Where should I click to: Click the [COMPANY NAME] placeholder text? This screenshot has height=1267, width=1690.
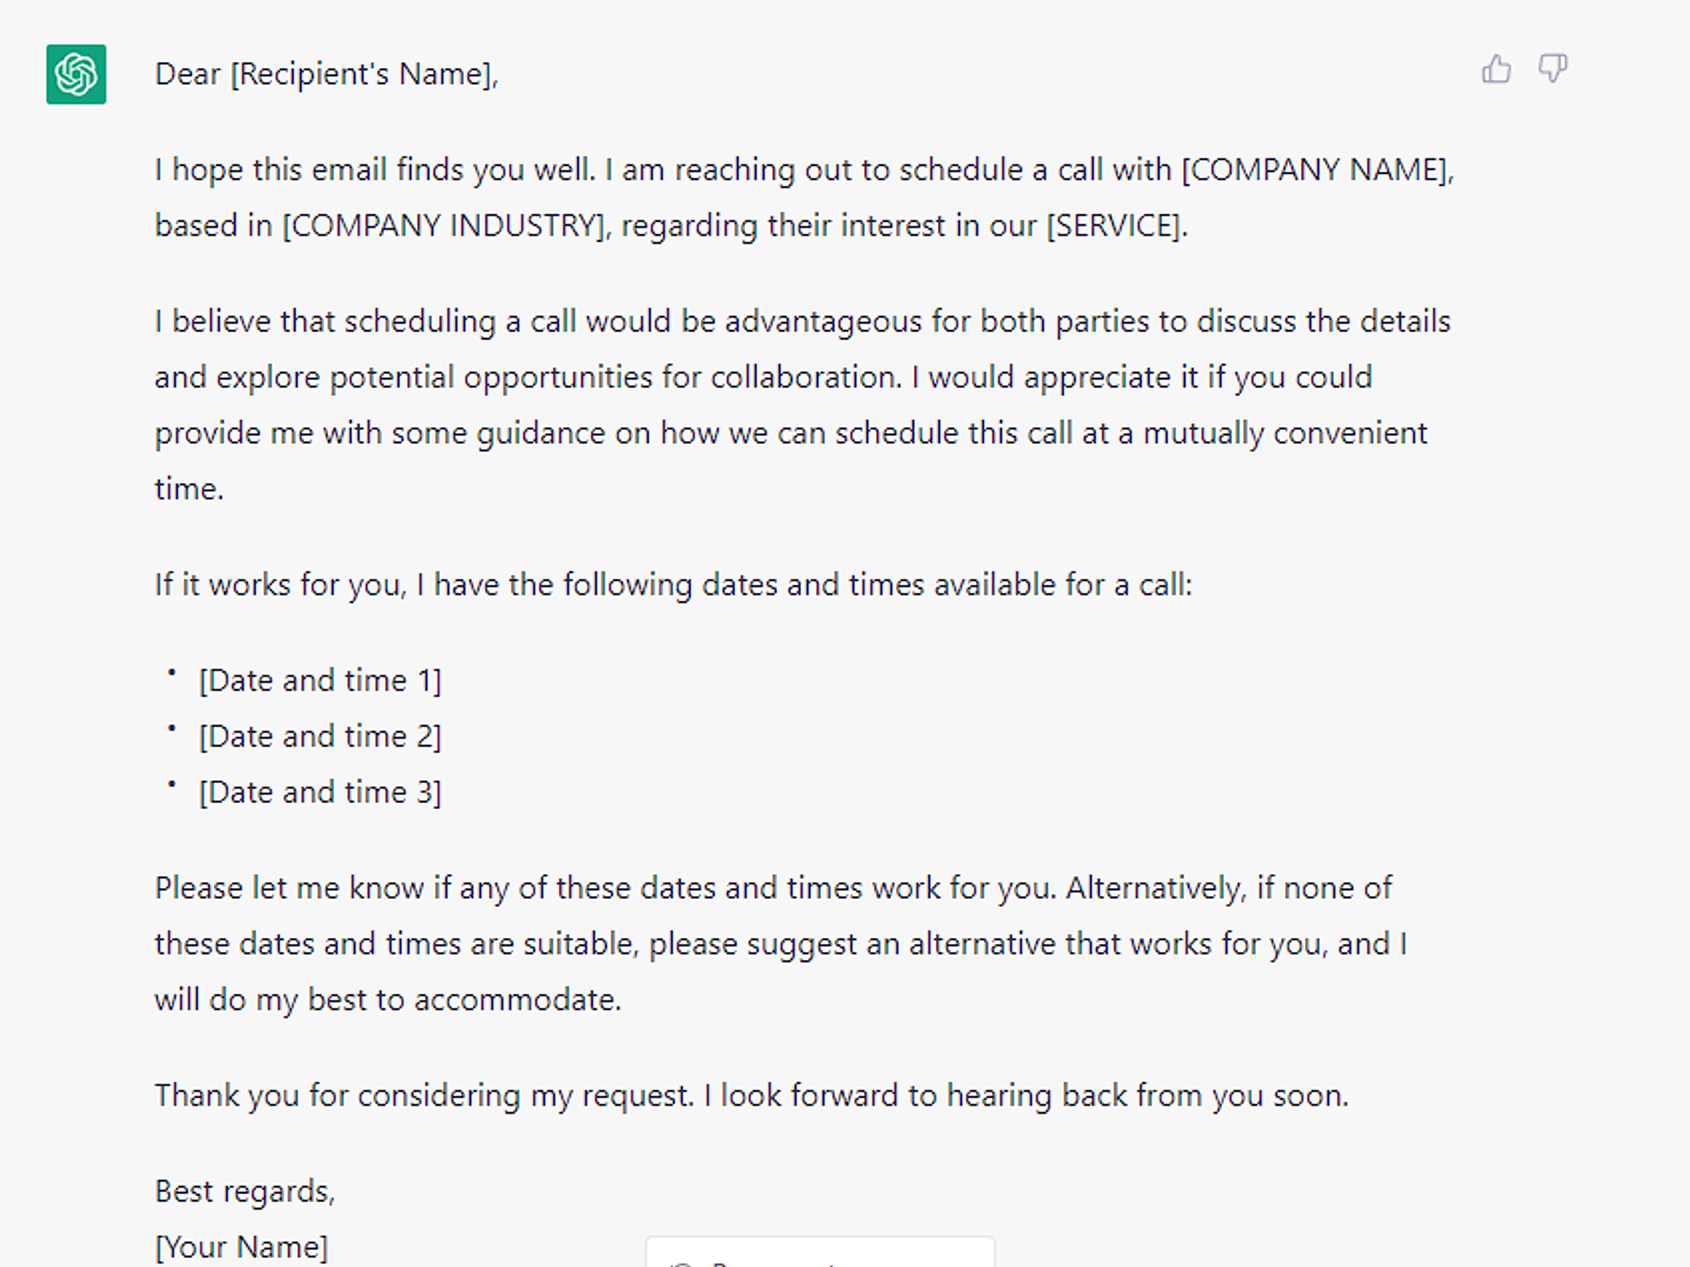[x=1315, y=170]
